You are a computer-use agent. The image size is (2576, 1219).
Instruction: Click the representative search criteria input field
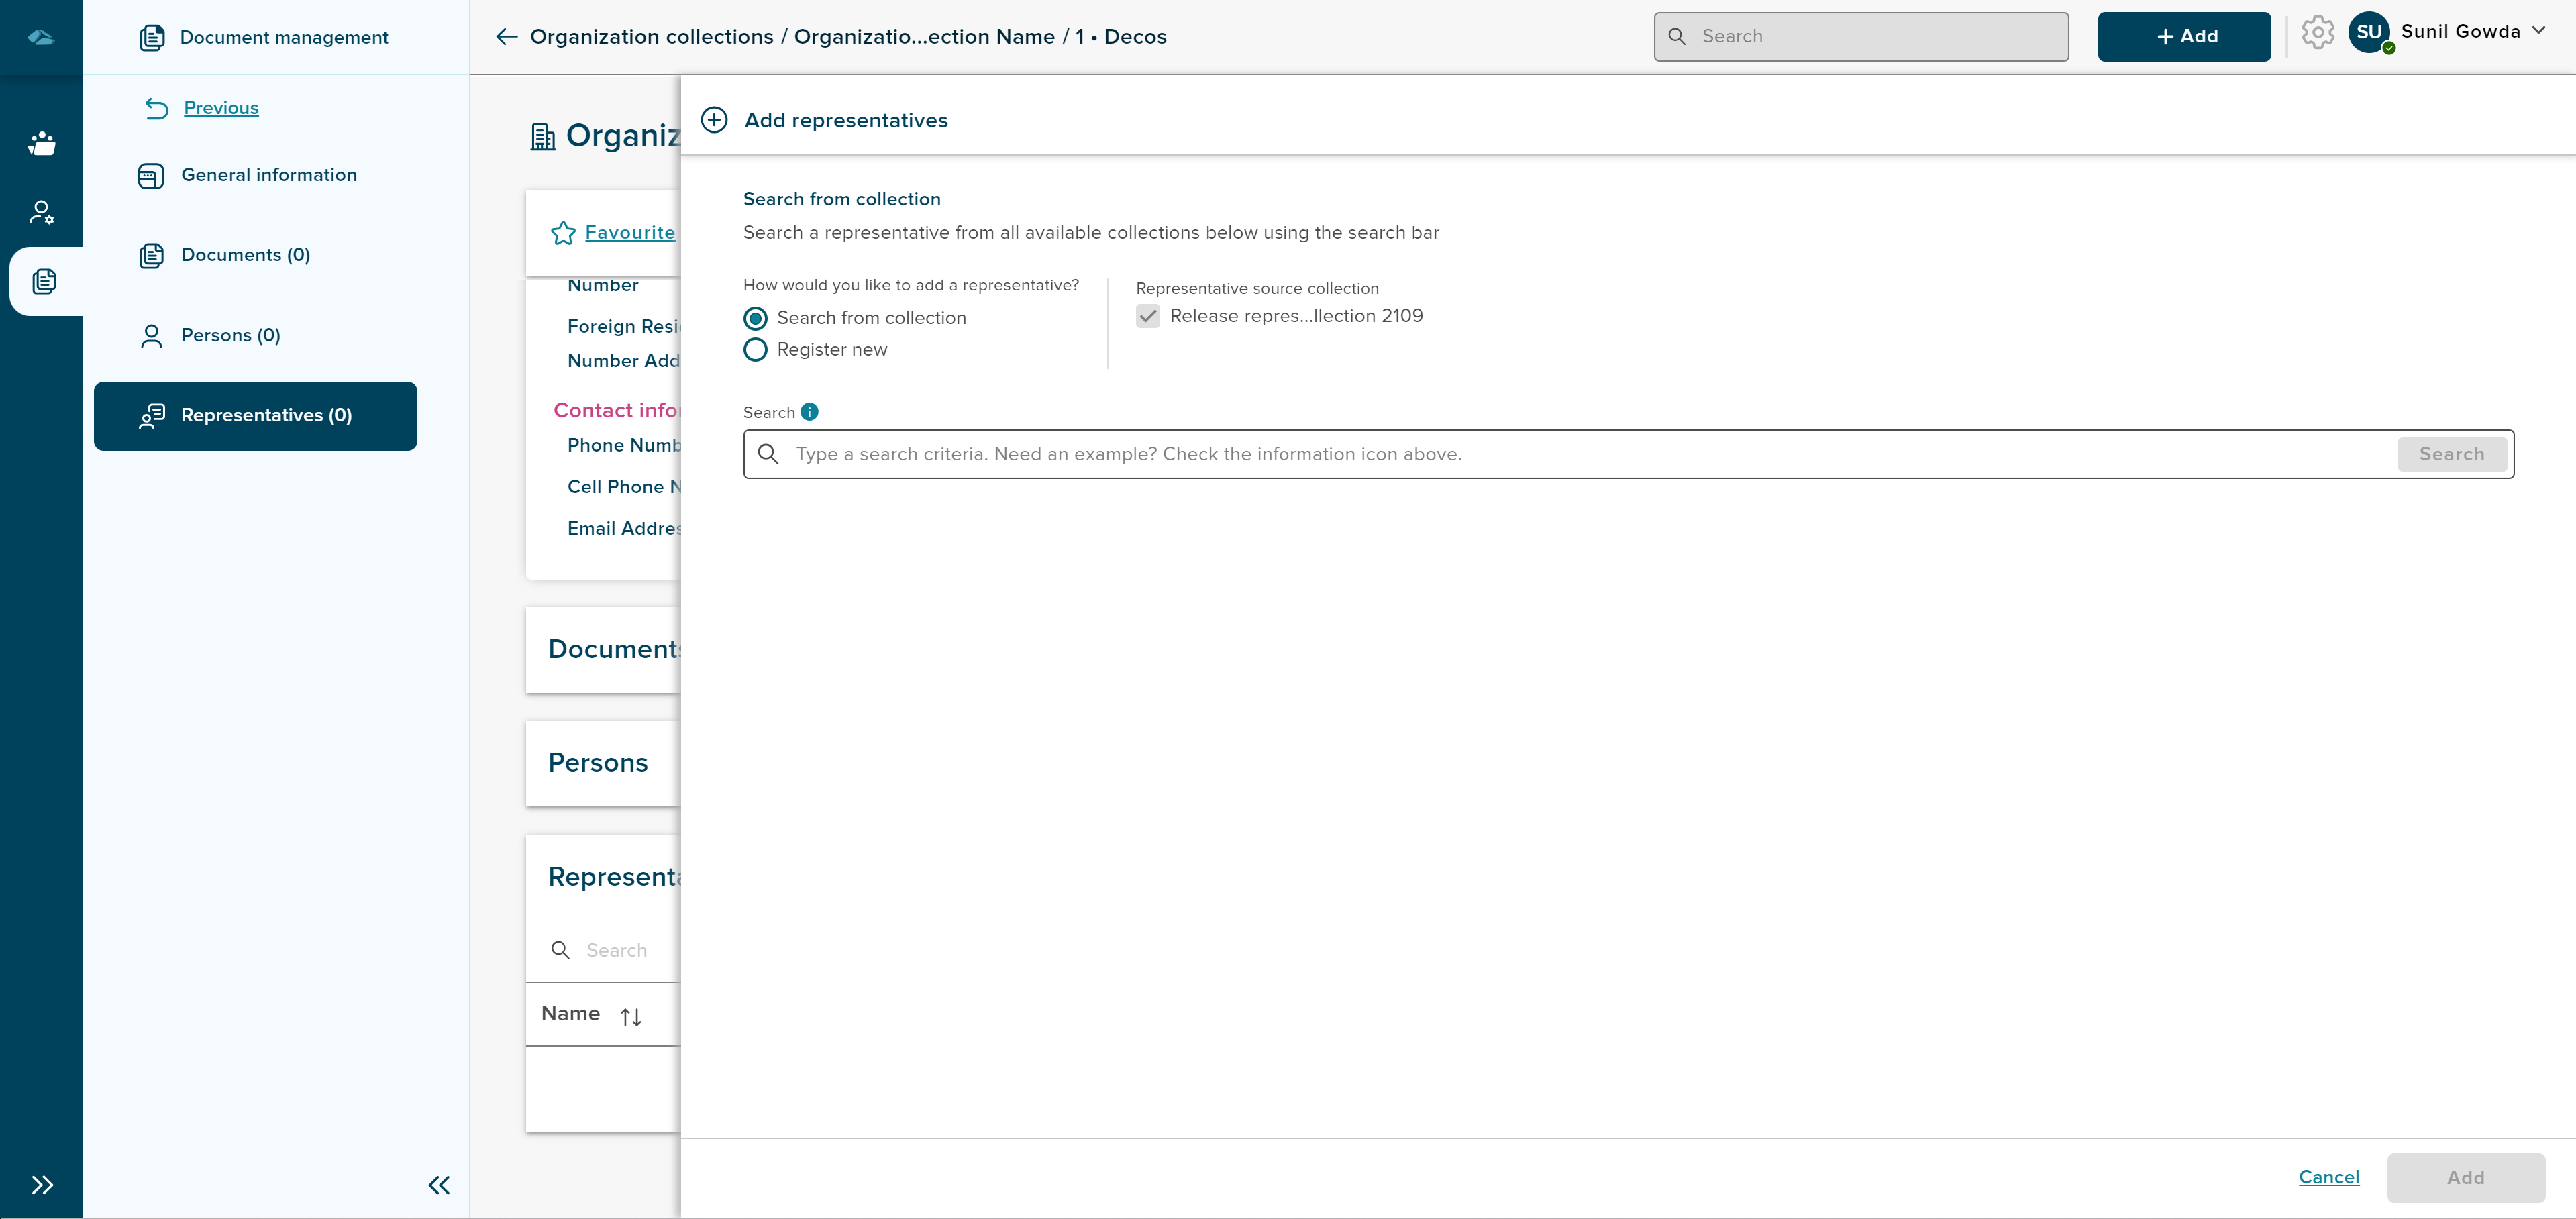[x=1590, y=454]
